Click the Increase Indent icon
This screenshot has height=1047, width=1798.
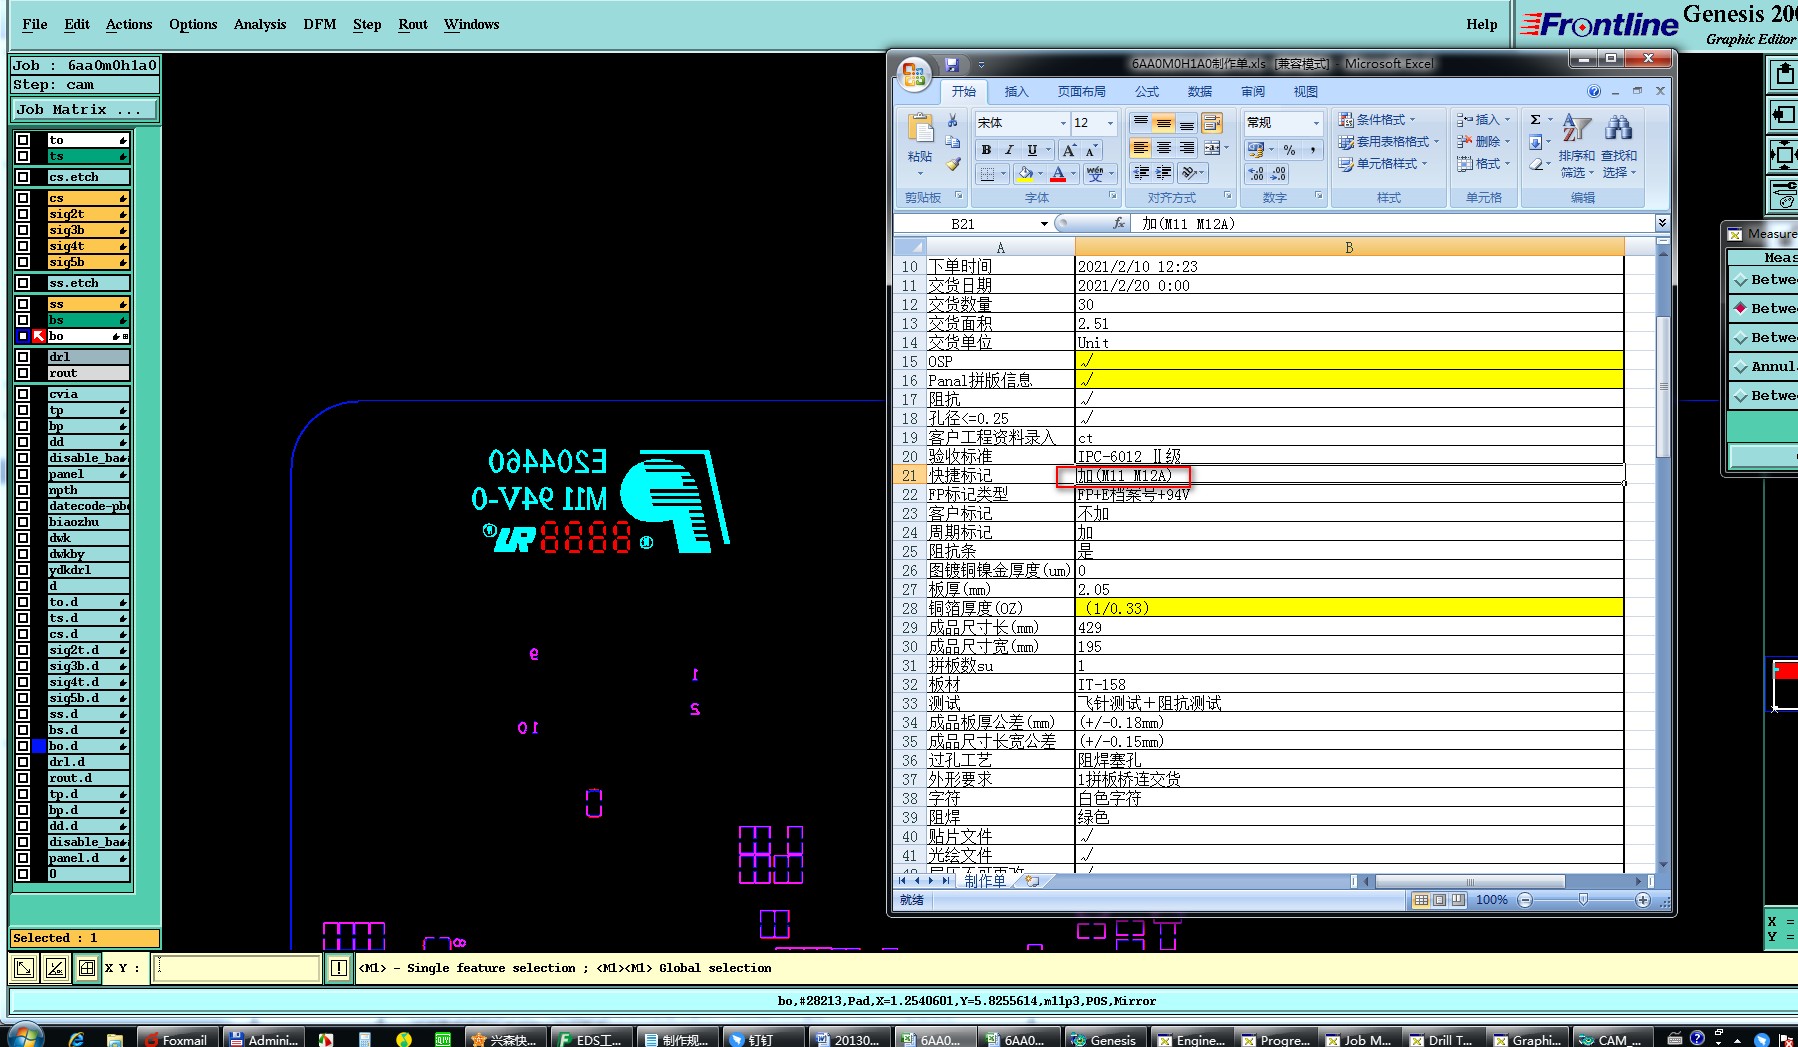click(1164, 173)
